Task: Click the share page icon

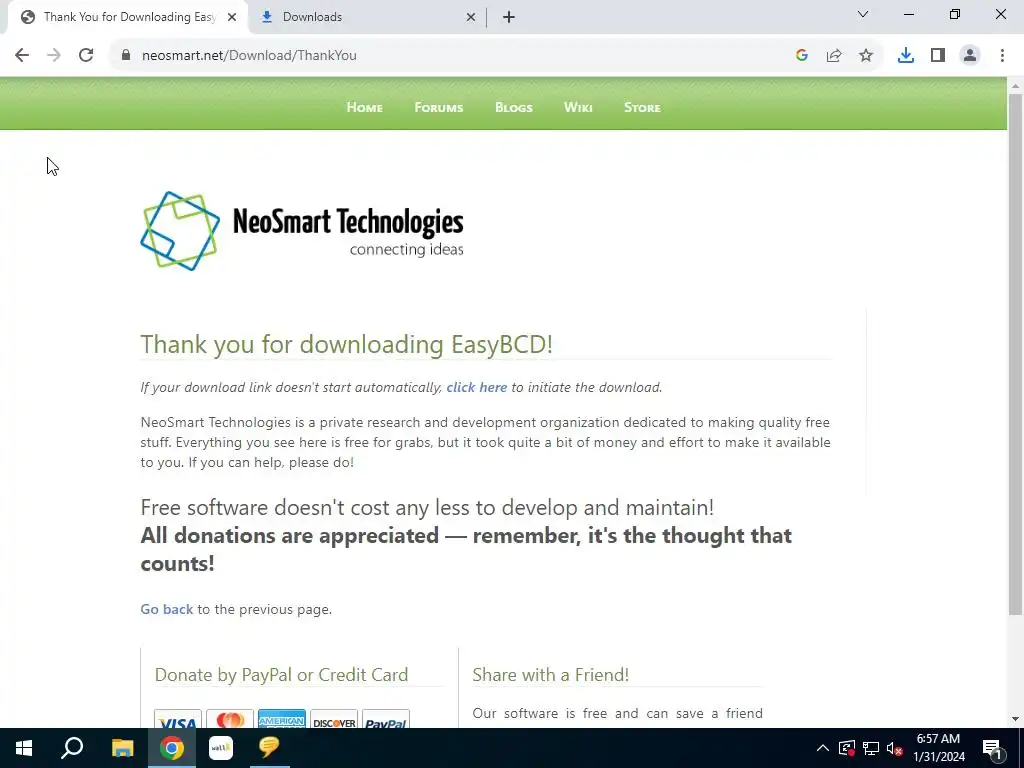Action: point(834,56)
